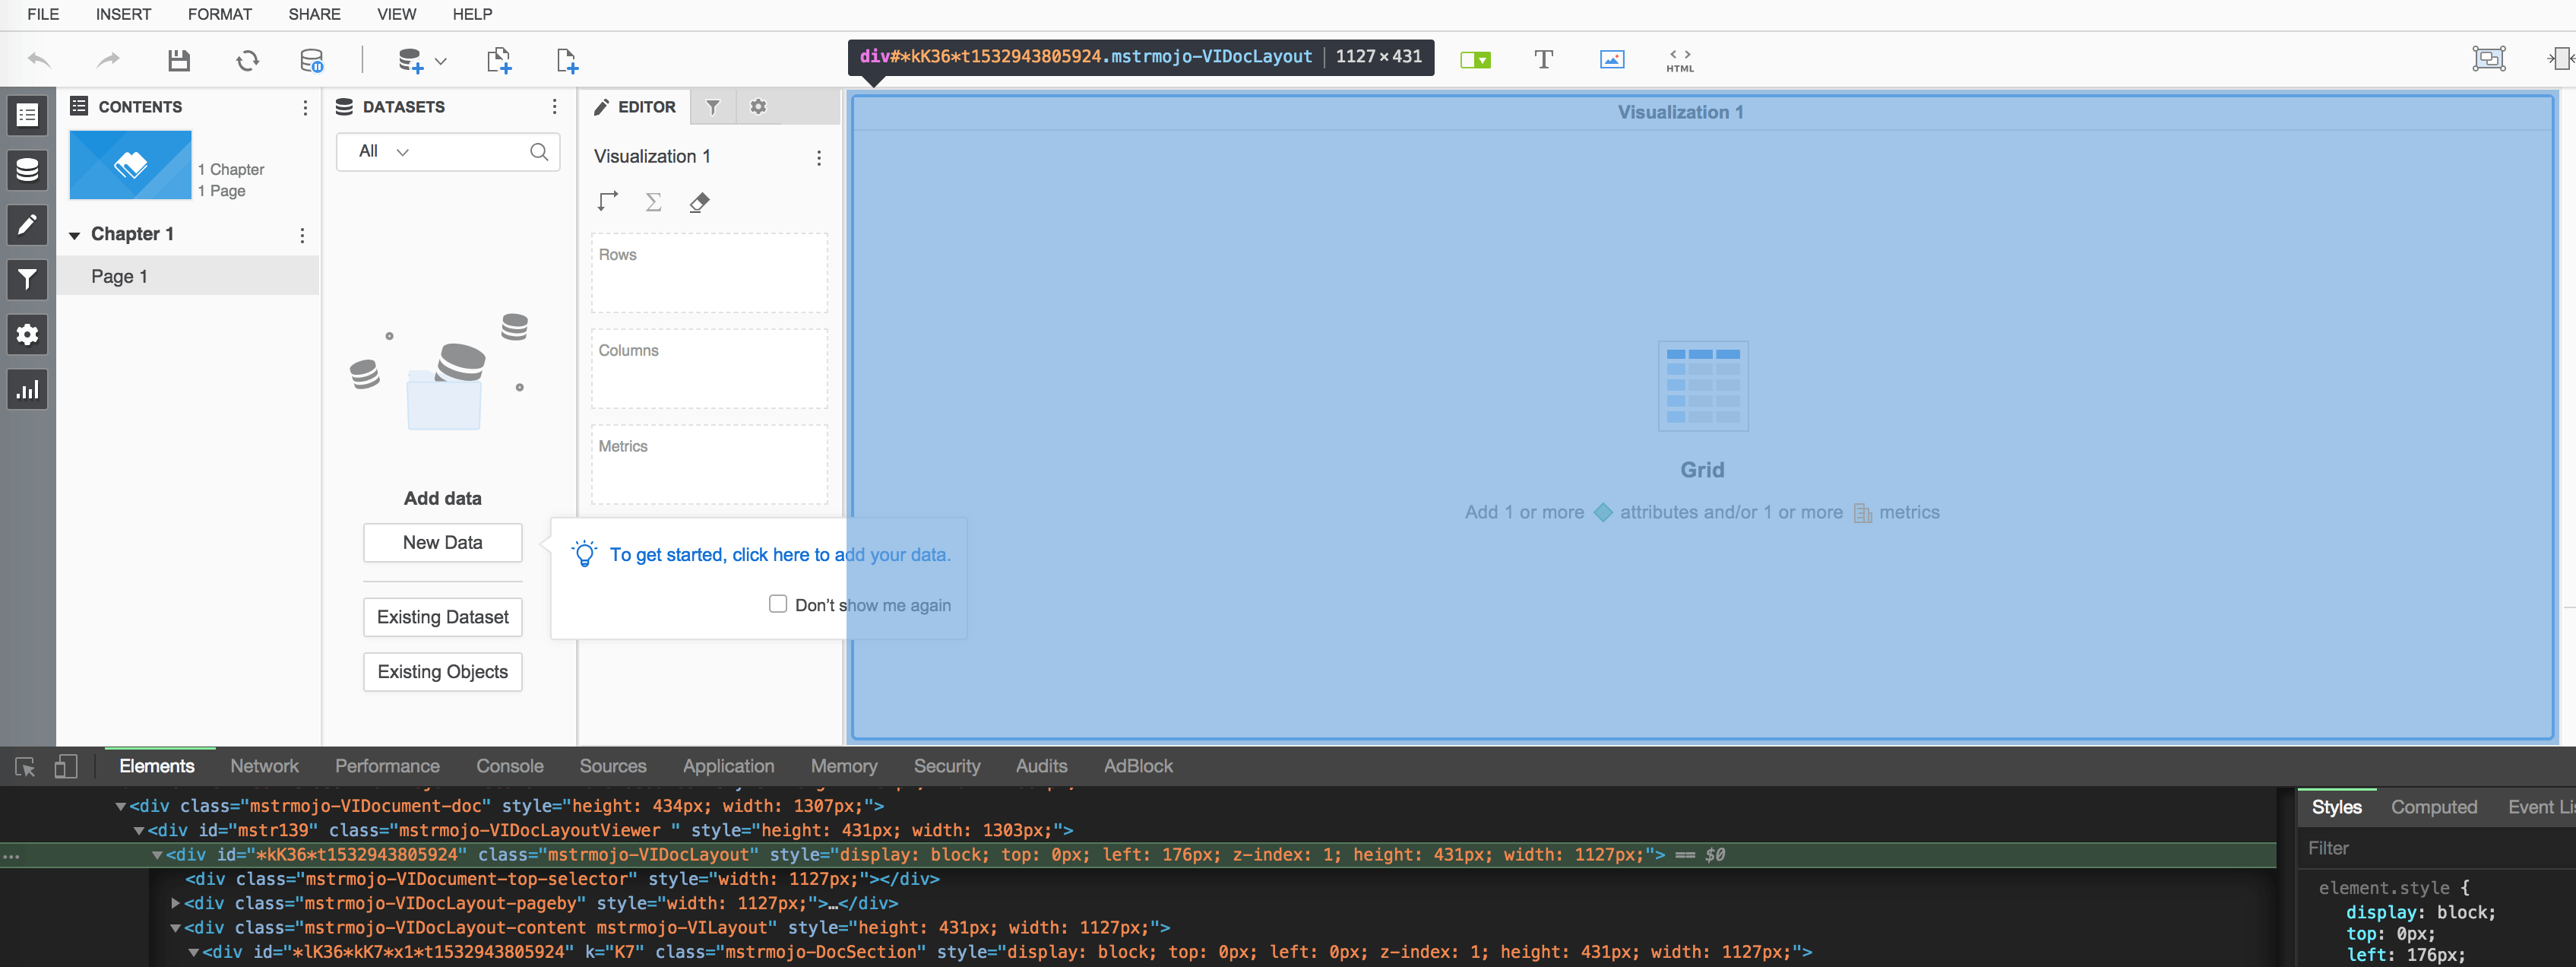Open the filter panel from the left sidebar
The width and height of the screenshot is (2576, 967).
[x=27, y=279]
